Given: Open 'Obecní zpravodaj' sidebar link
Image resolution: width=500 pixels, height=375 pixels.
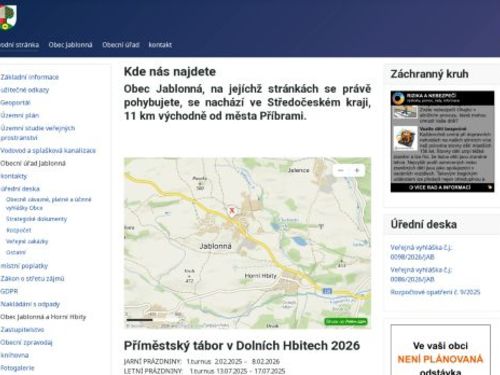Looking at the screenshot, I should tap(26, 342).
